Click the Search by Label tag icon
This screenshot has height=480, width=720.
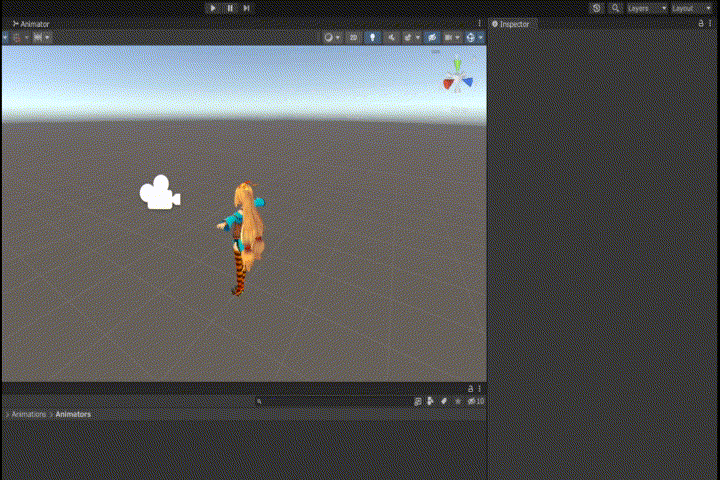pos(444,401)
